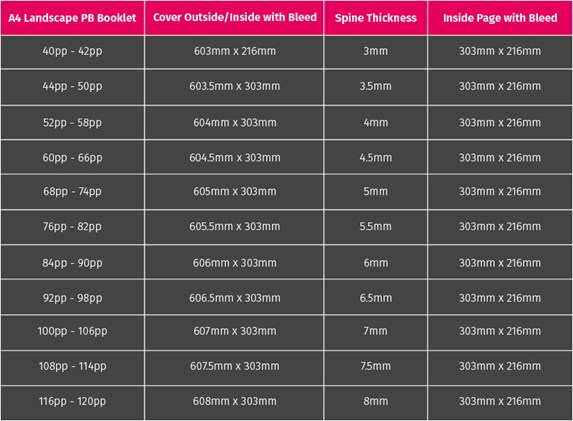The image size is (573, 421).
Task: Select the 4mm spine thickness cell
Action: 376,122
